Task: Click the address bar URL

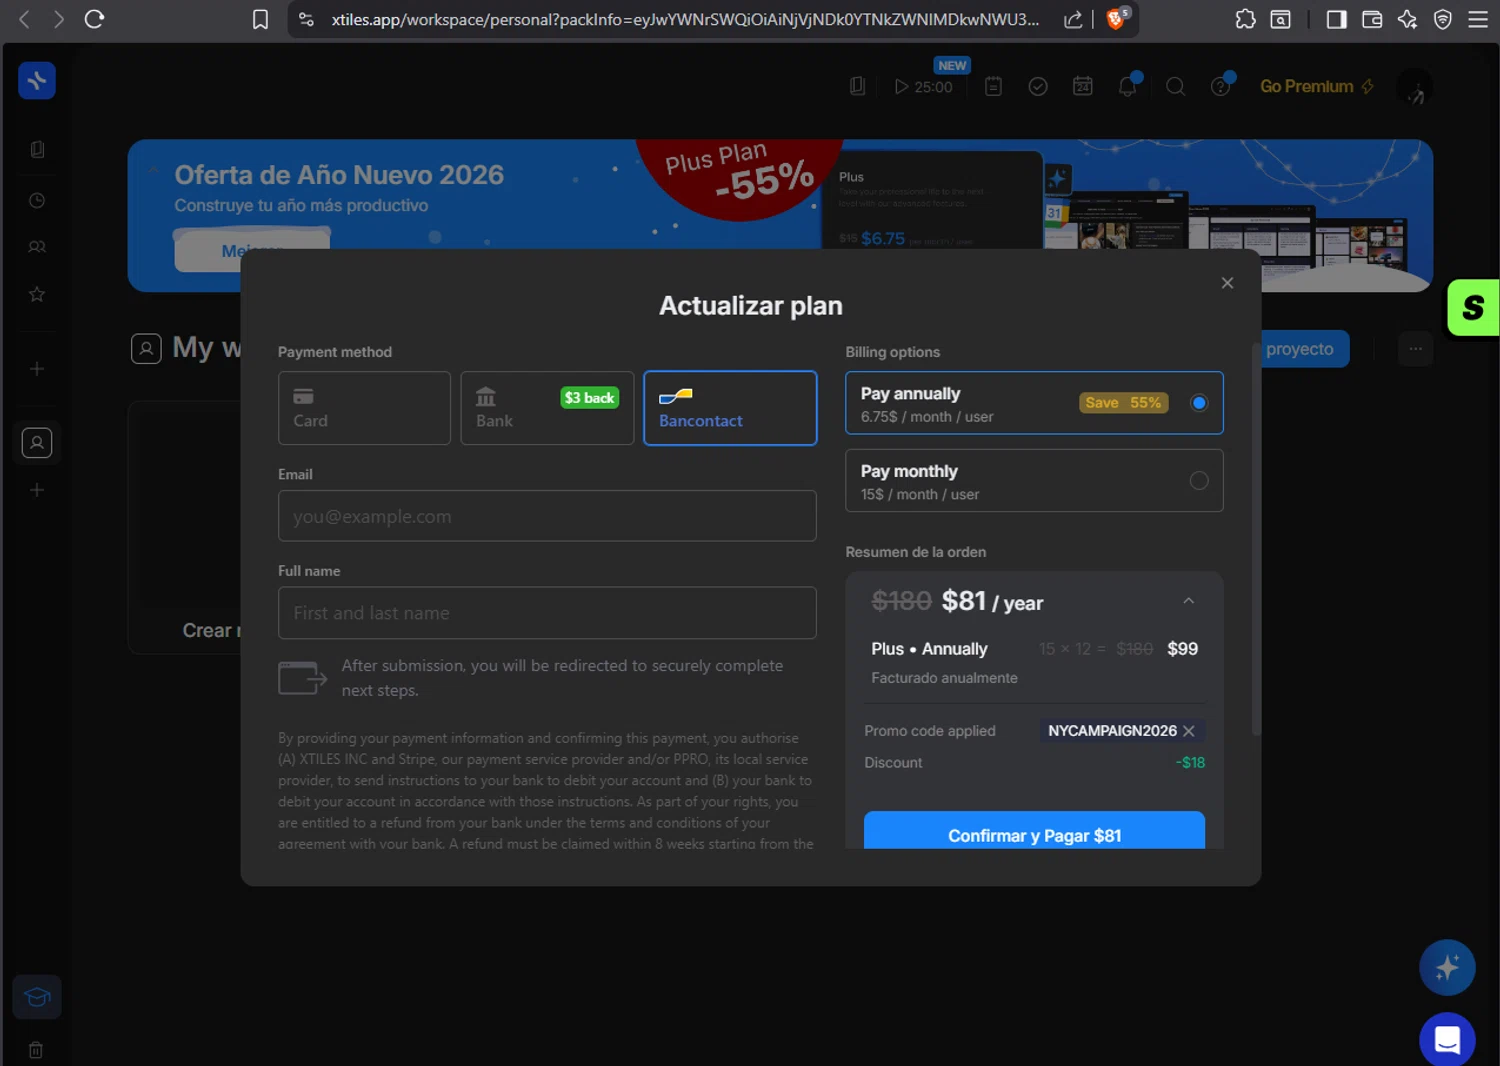Action: tap(685, 19)
